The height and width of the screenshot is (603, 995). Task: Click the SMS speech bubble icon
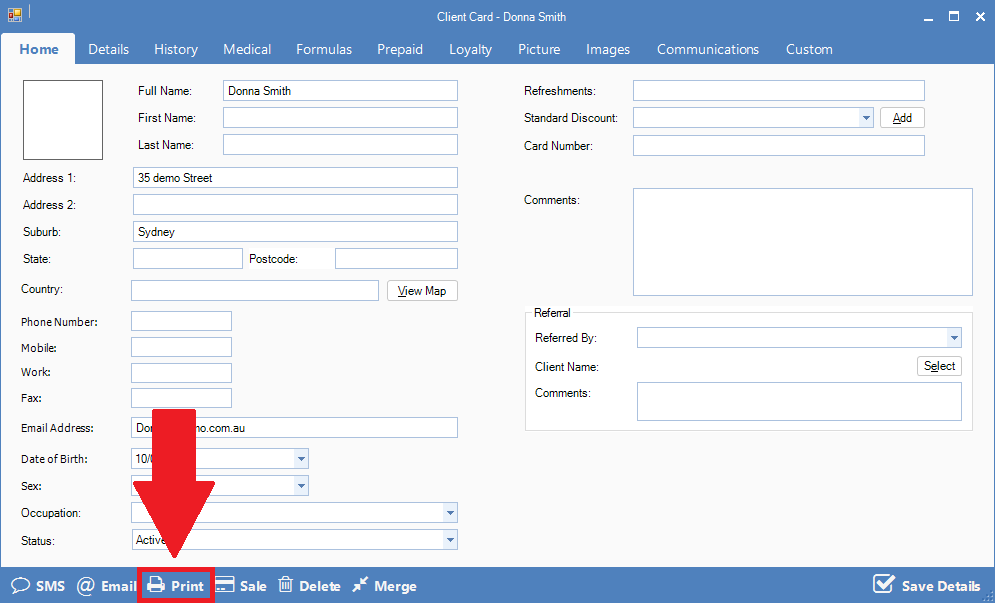tap(20, 586)
